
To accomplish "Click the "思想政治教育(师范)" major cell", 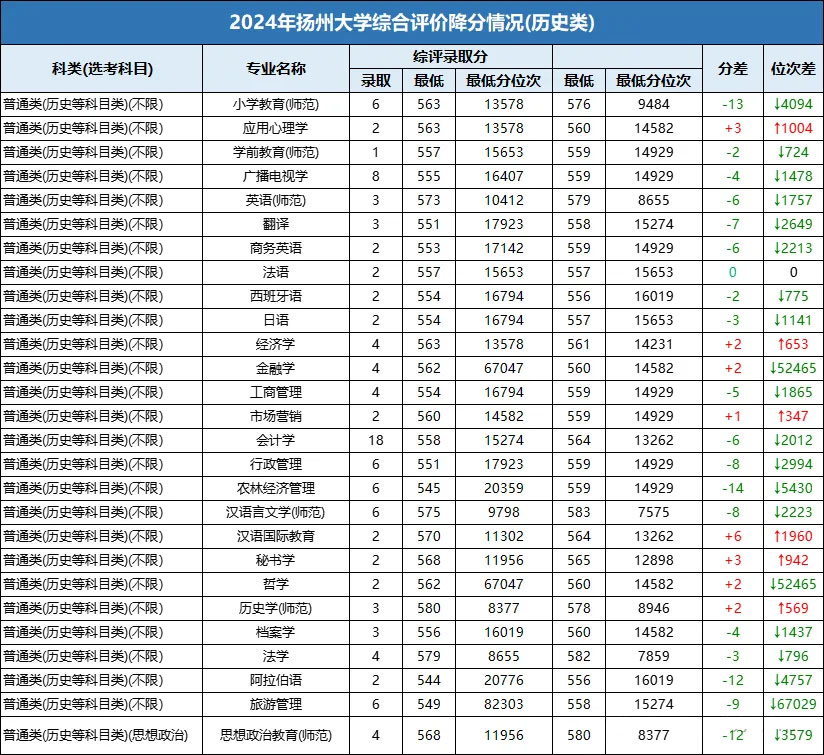I will coord(276,735).
